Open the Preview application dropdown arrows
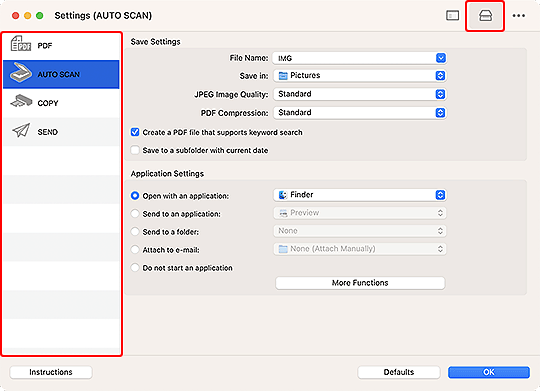This screenshot has height=391, width=540. tap(440, 213)
